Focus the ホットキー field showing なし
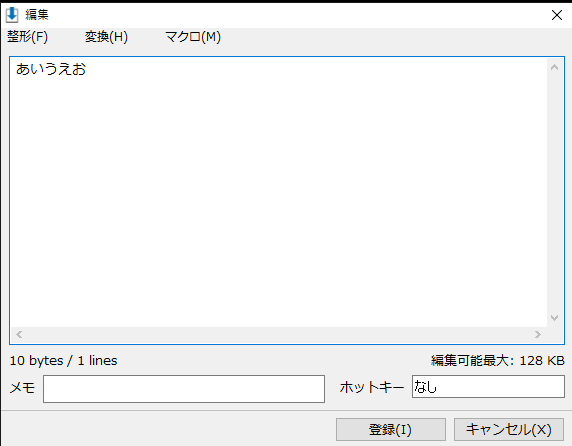This screenshot has height=446, width=572. [x=488, y=387]
